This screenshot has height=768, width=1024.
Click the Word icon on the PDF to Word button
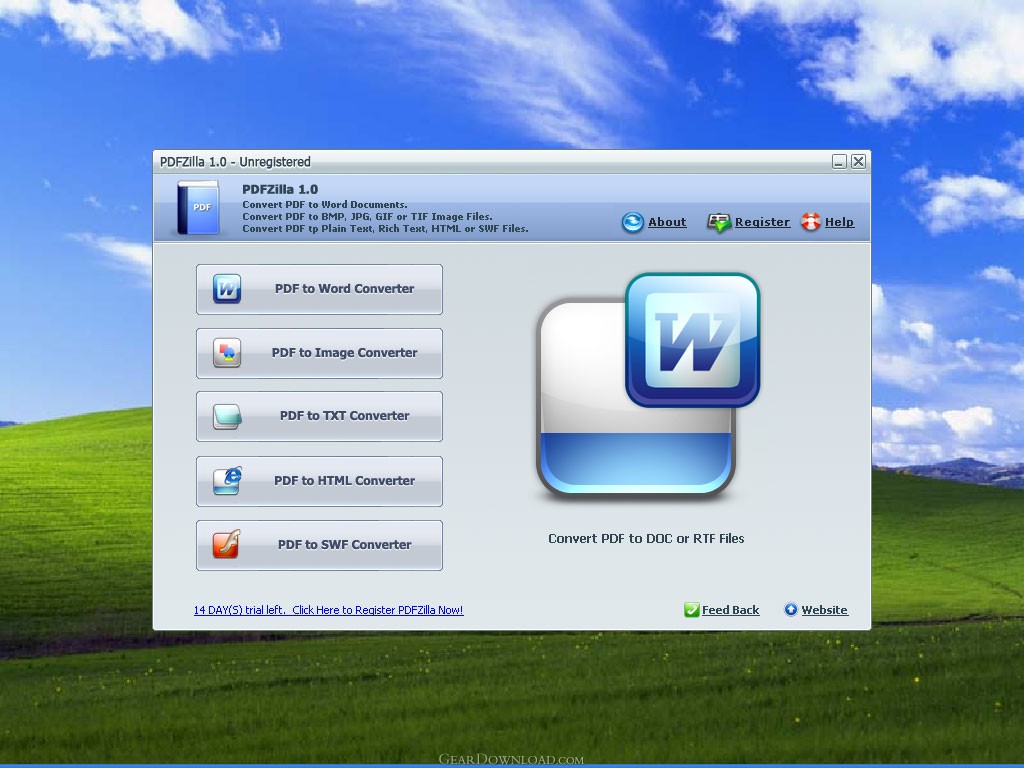227,289
